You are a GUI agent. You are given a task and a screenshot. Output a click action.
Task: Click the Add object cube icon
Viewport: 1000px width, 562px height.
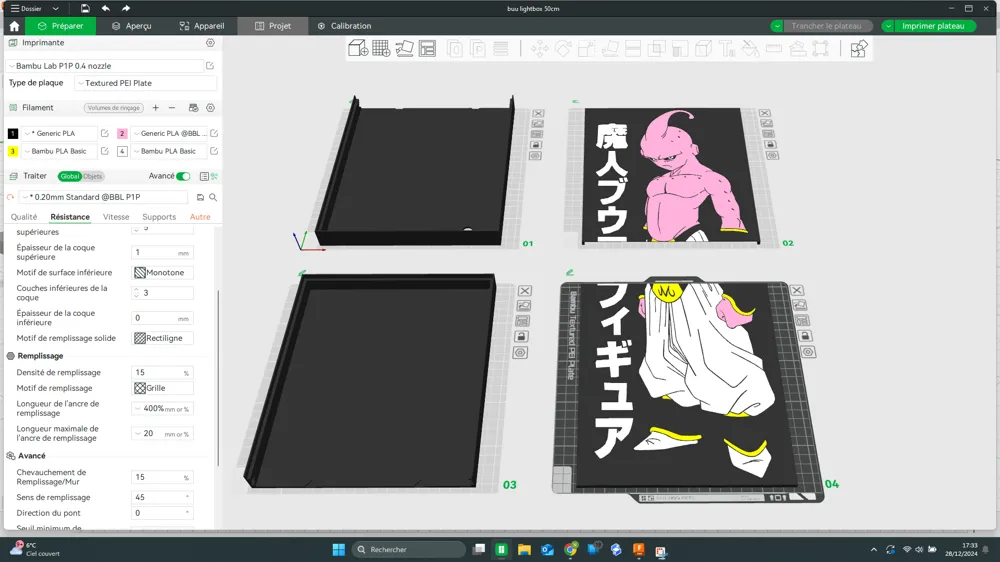[358, 48]
